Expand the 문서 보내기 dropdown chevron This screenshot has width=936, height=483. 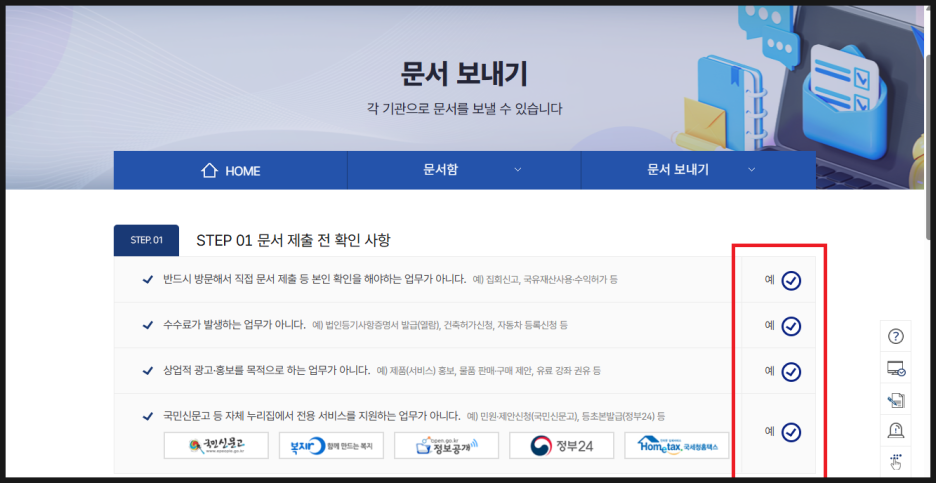pyautogui.click(x=752, y=170)
